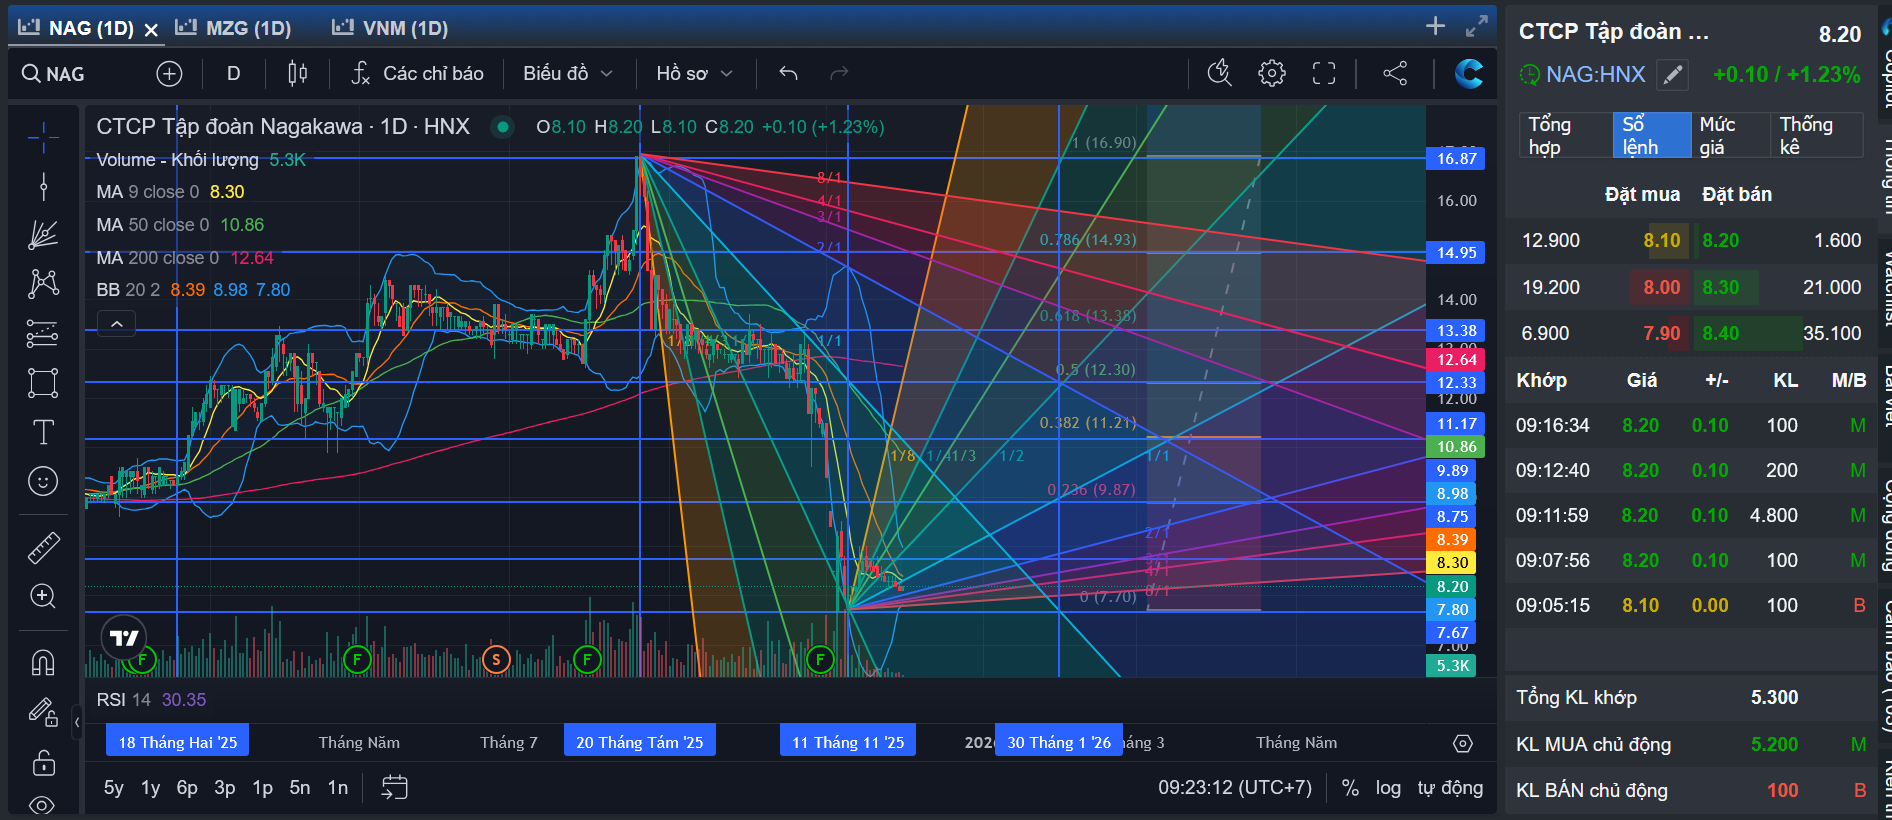
Task: Open 'Các chỉ báo' indicators
Action: pyautogui.click(x=418, y=73)
